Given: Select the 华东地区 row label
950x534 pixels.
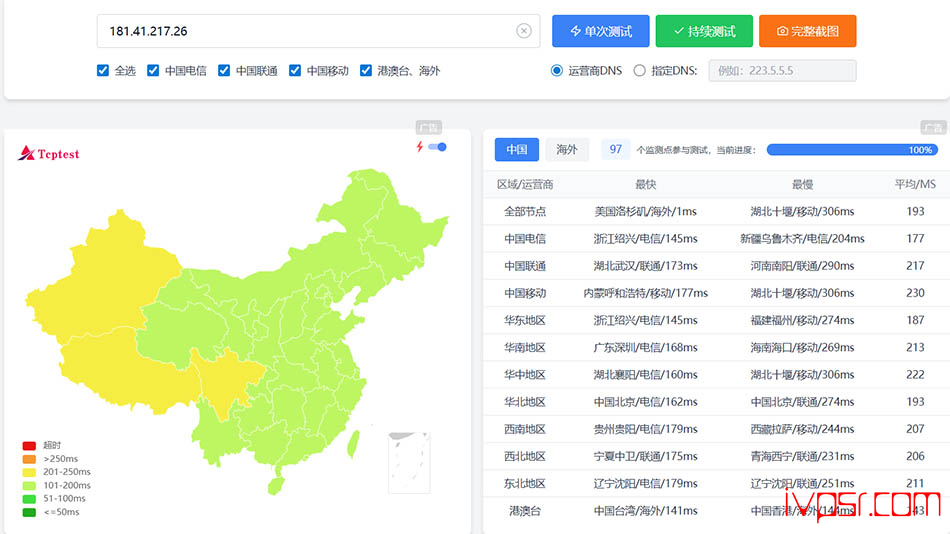Looking at the screenshot, I should pyautogui.click(x=525, y=320).
